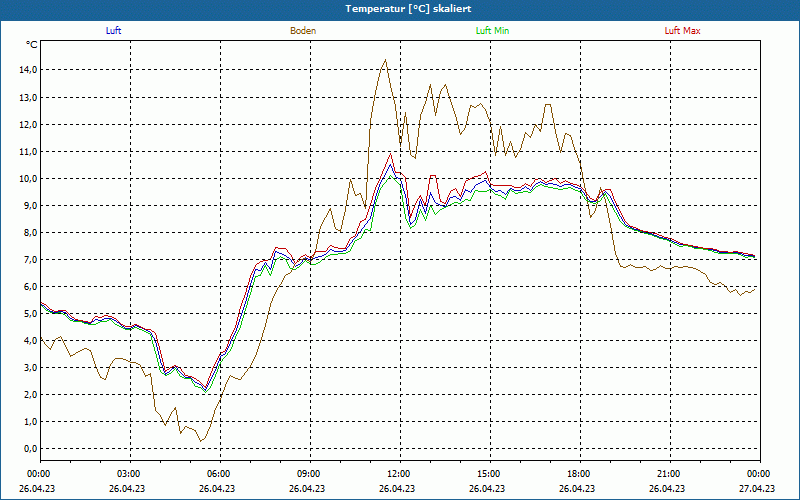Click the 'Luft Max' legend label
Image resolution: width=800 pixels, height=500 pixels.
pyautogui.click(x=682, y=31)
